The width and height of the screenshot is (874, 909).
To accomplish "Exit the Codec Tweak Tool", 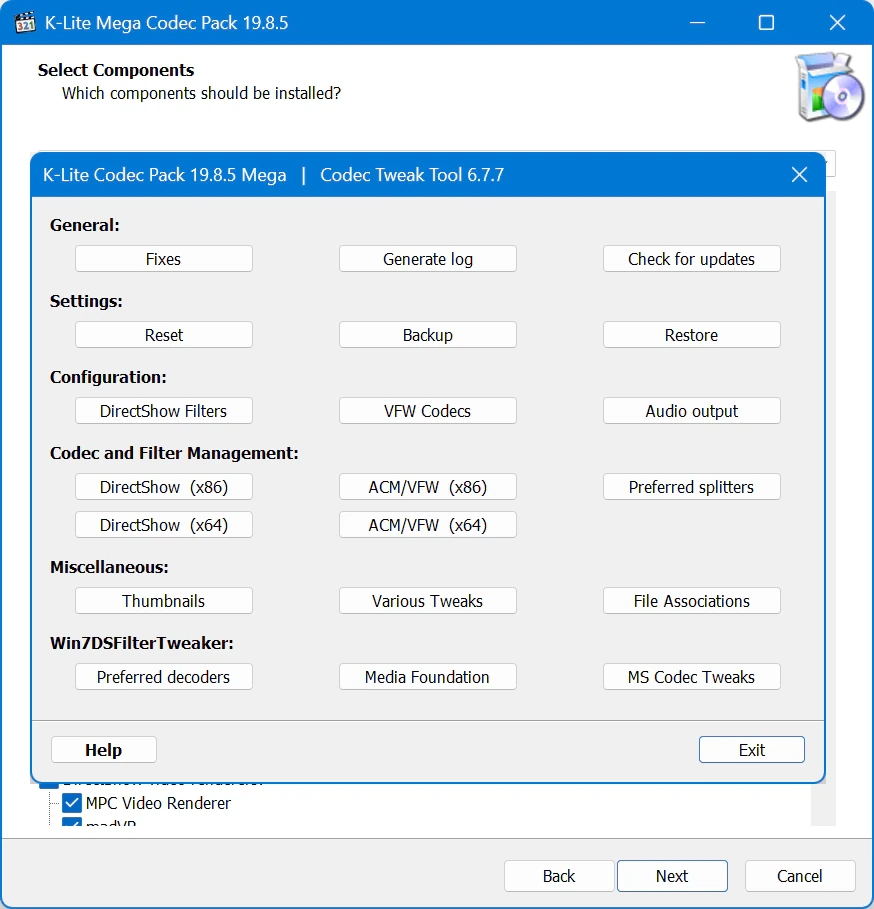I will [752, 750].
